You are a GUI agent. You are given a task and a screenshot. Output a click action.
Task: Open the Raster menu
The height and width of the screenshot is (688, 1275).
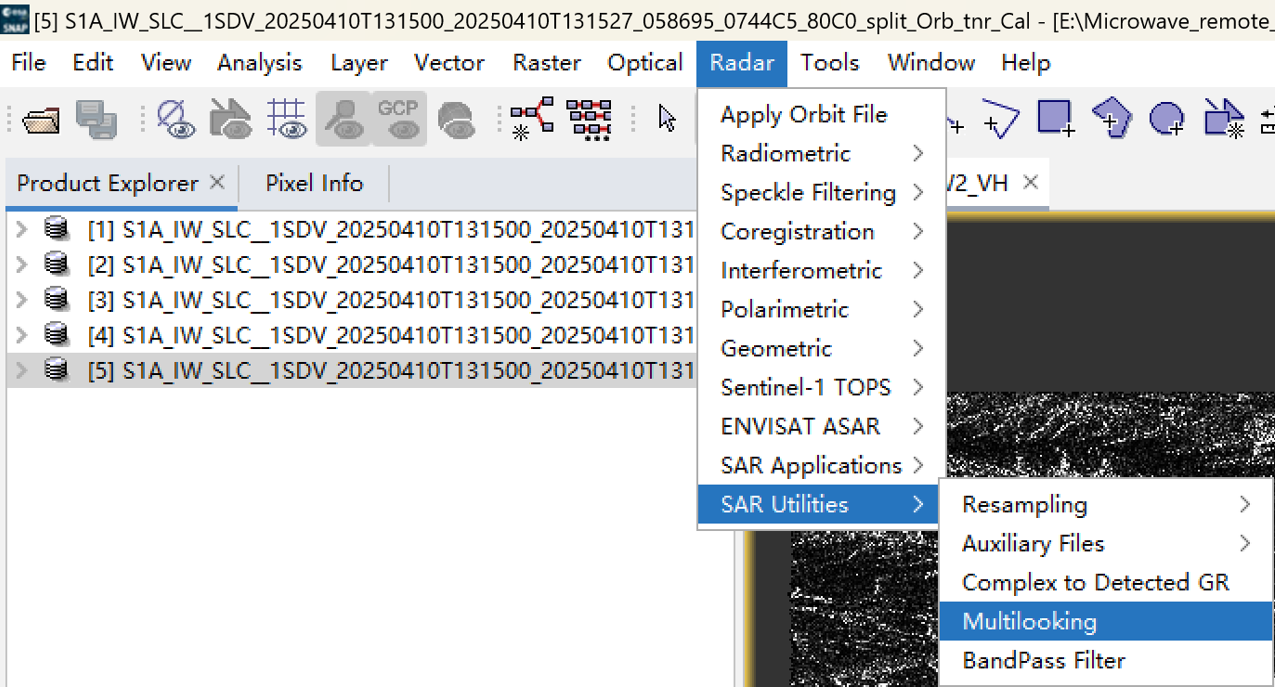pos(547,63)
